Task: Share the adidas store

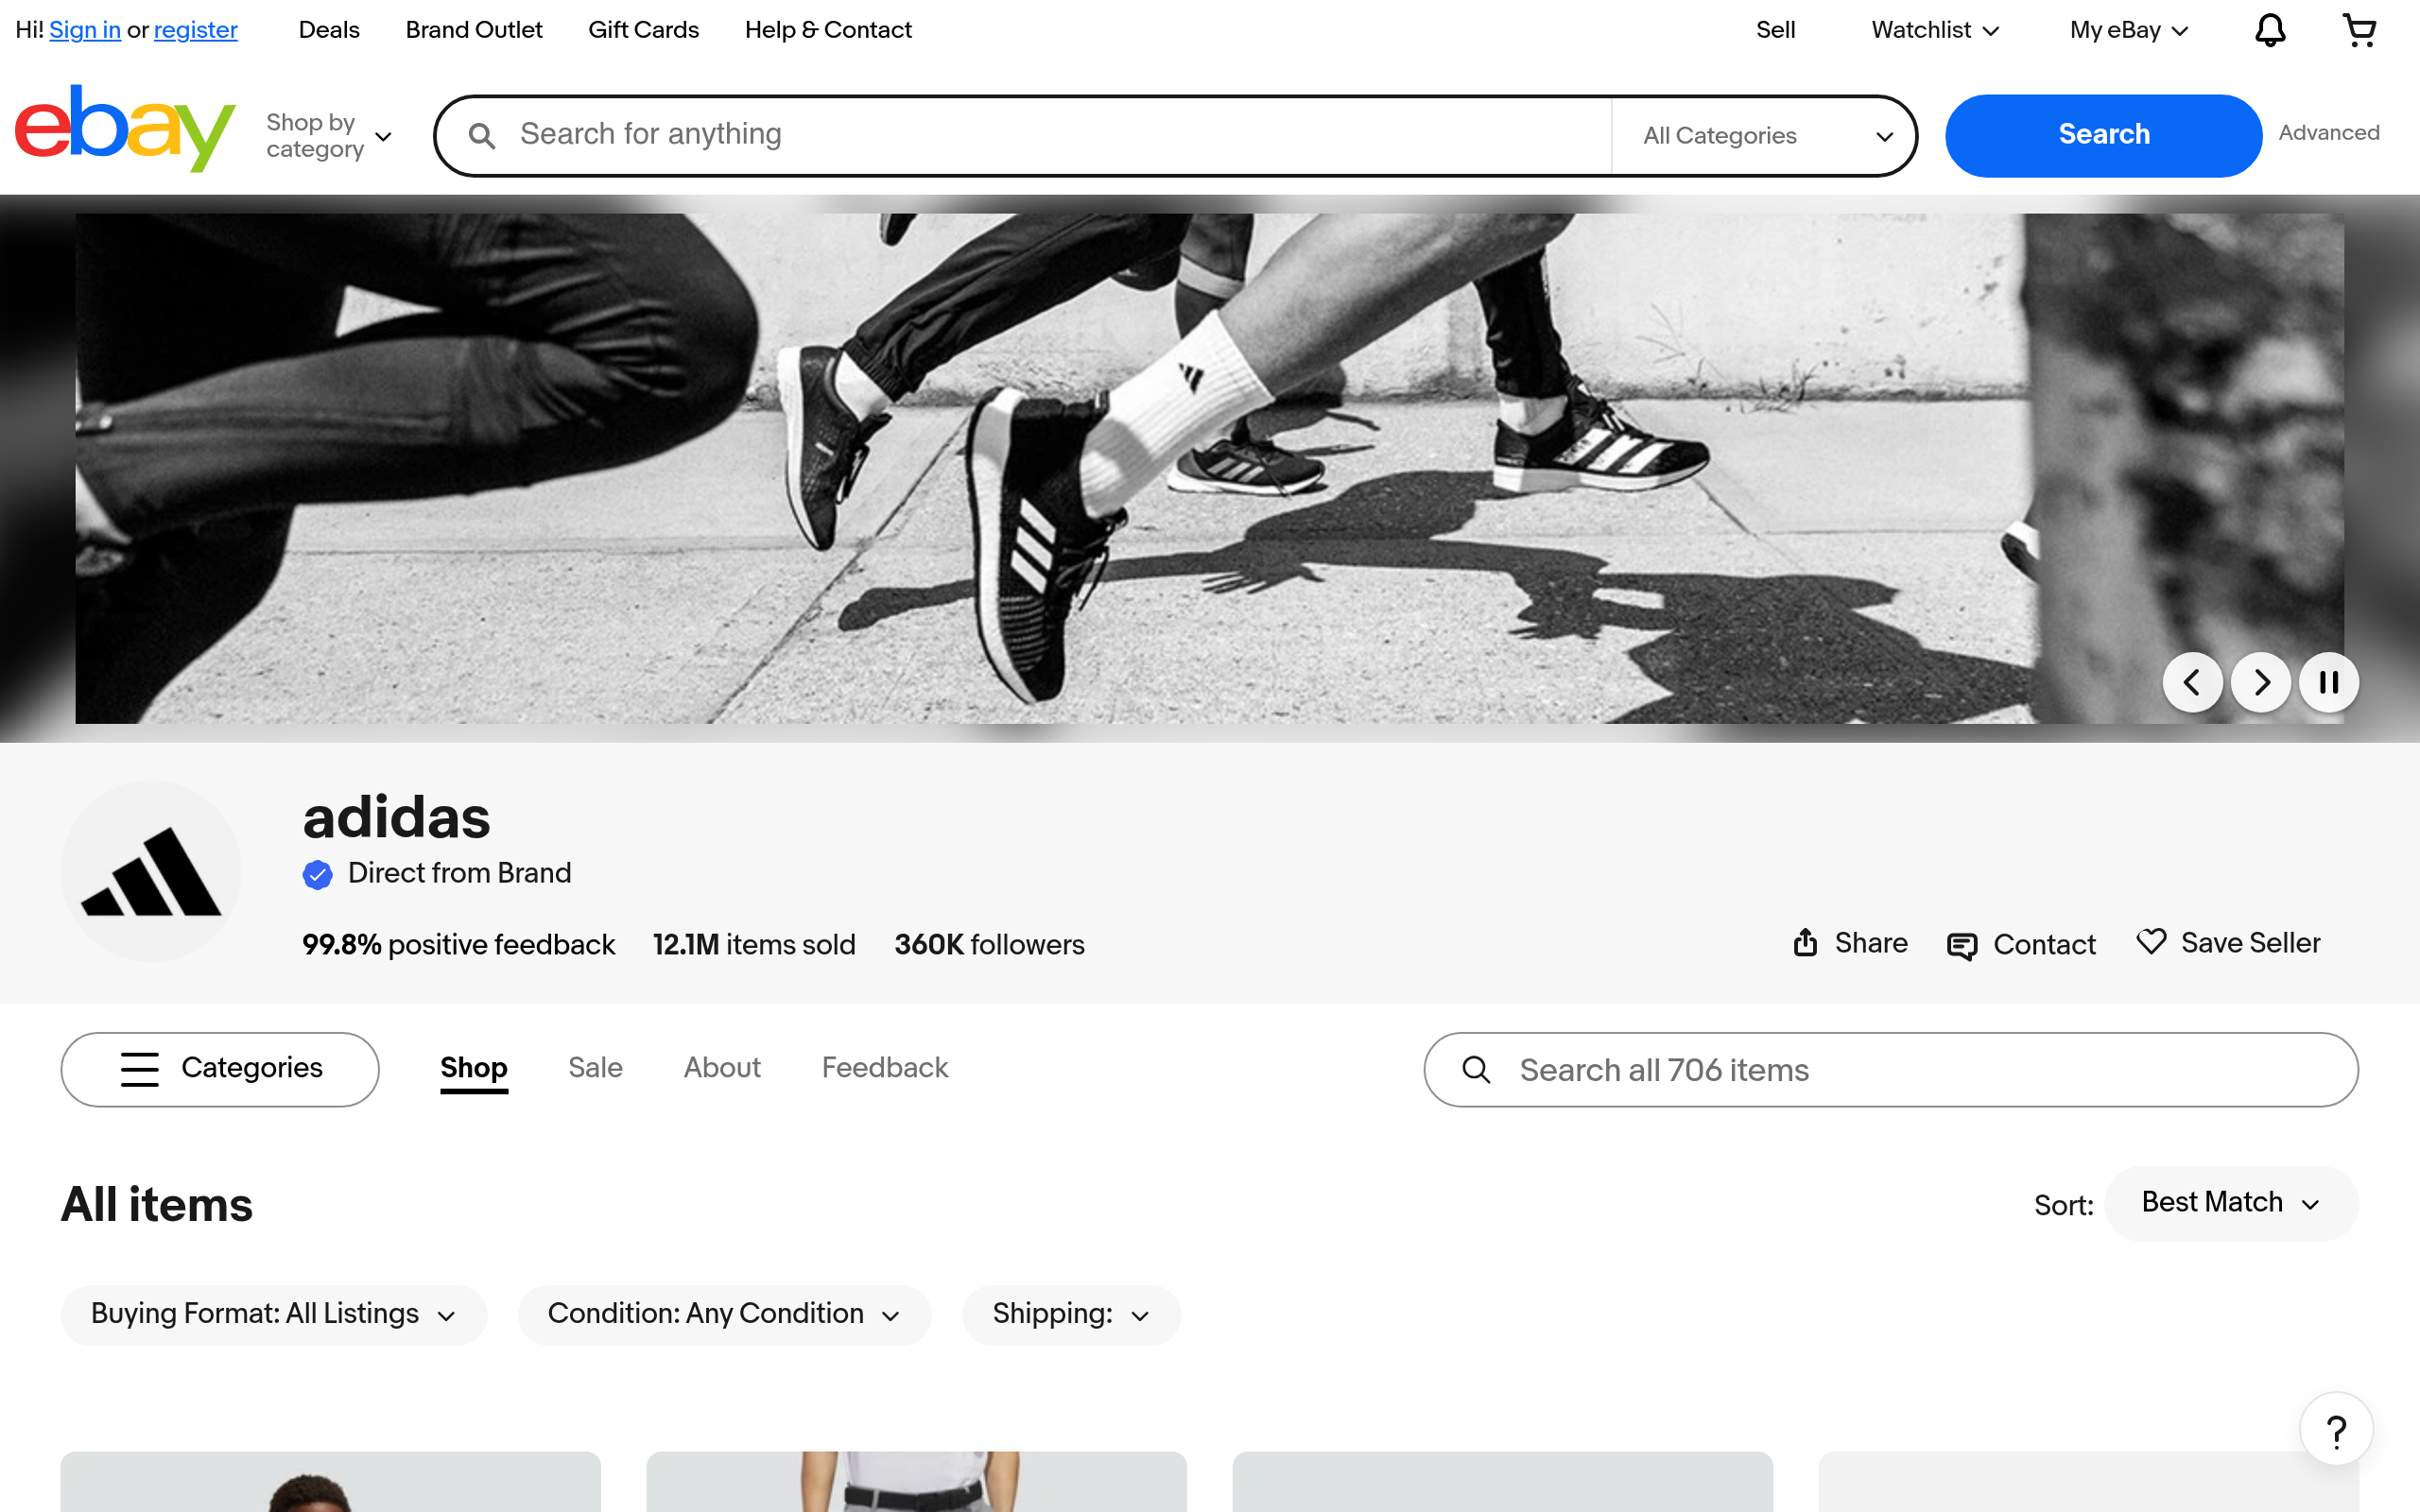Action: (x=1850, y=943)
